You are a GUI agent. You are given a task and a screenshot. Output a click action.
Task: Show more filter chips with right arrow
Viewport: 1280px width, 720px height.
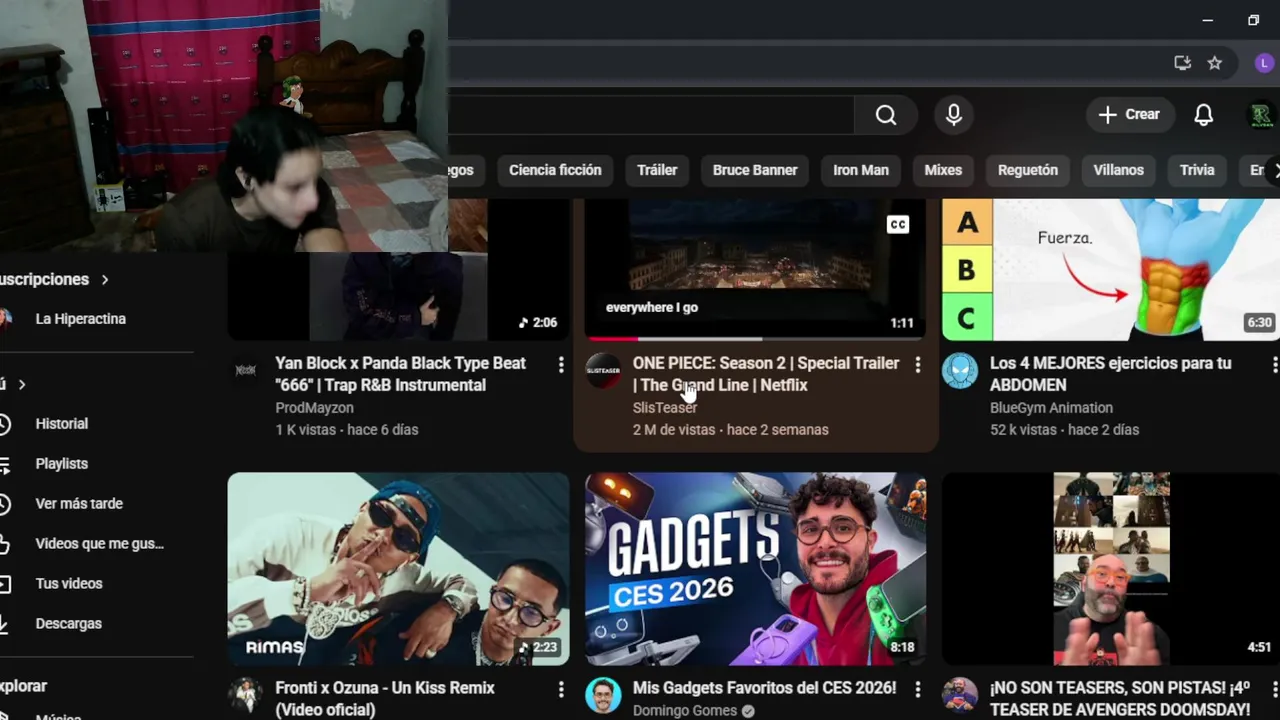(1274, 171)
